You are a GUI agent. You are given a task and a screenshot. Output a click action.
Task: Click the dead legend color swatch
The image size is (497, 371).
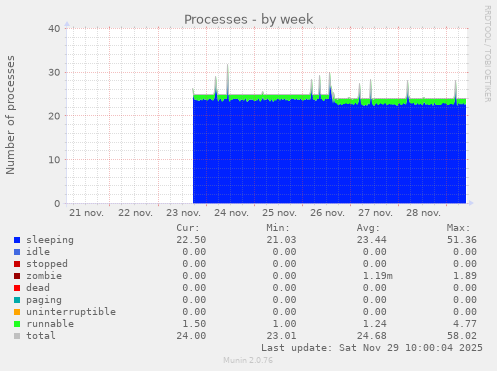click(x=17, y=288)
